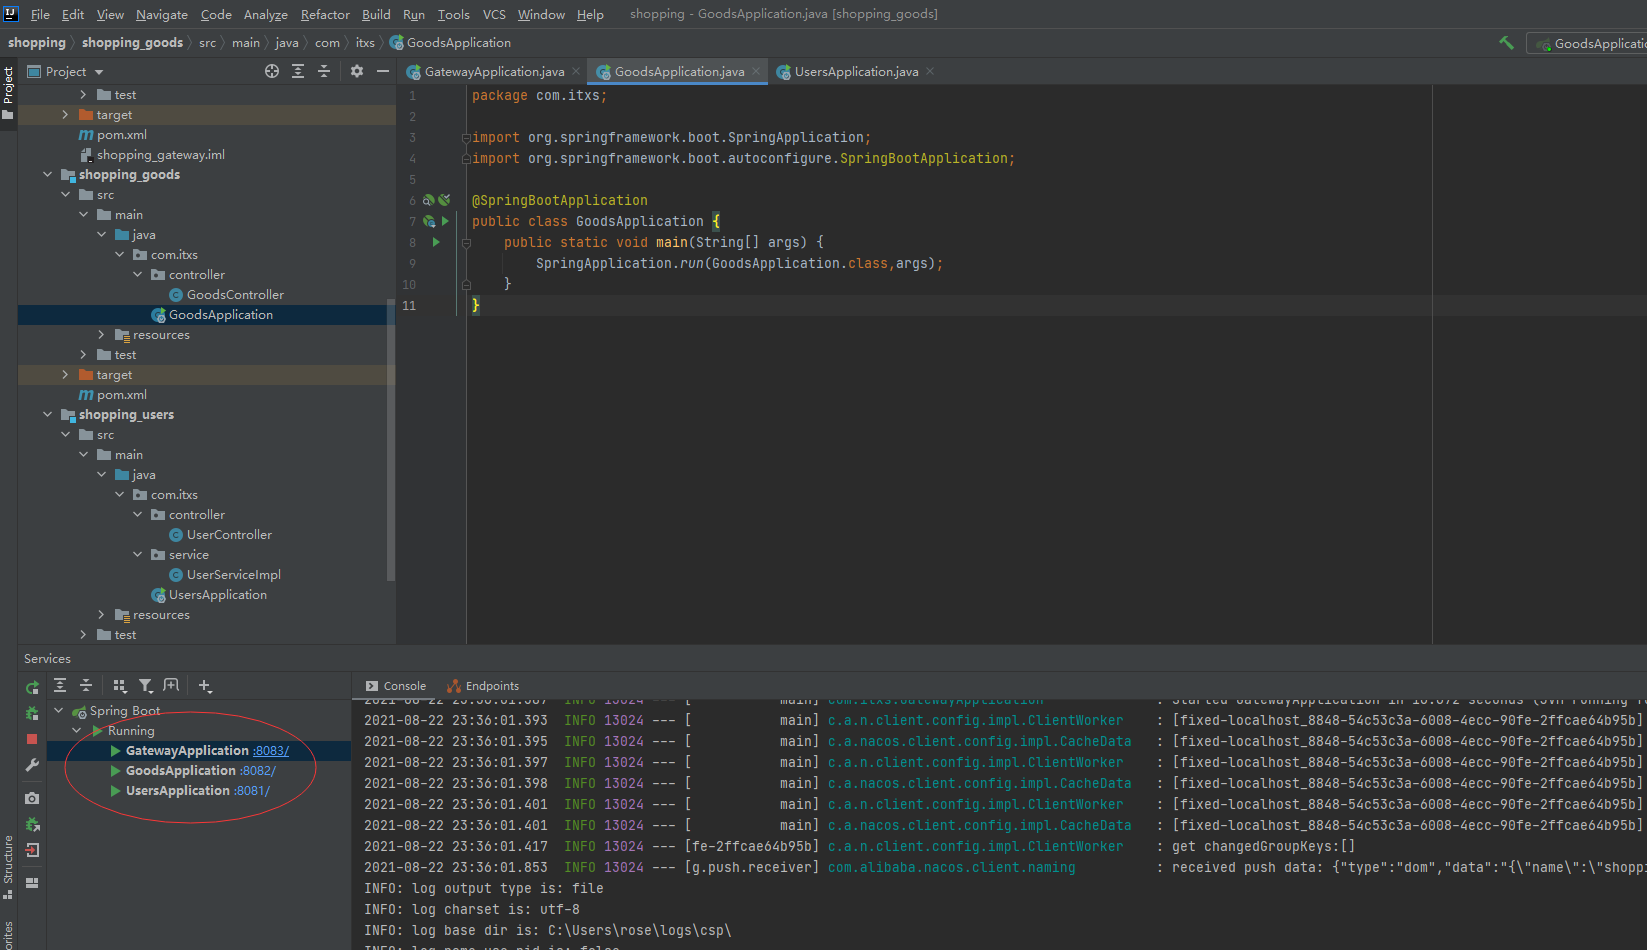This screenshot has height=950, width=1647.
Task: Select UsersApplication in Services tree
Action: [178, 790]
